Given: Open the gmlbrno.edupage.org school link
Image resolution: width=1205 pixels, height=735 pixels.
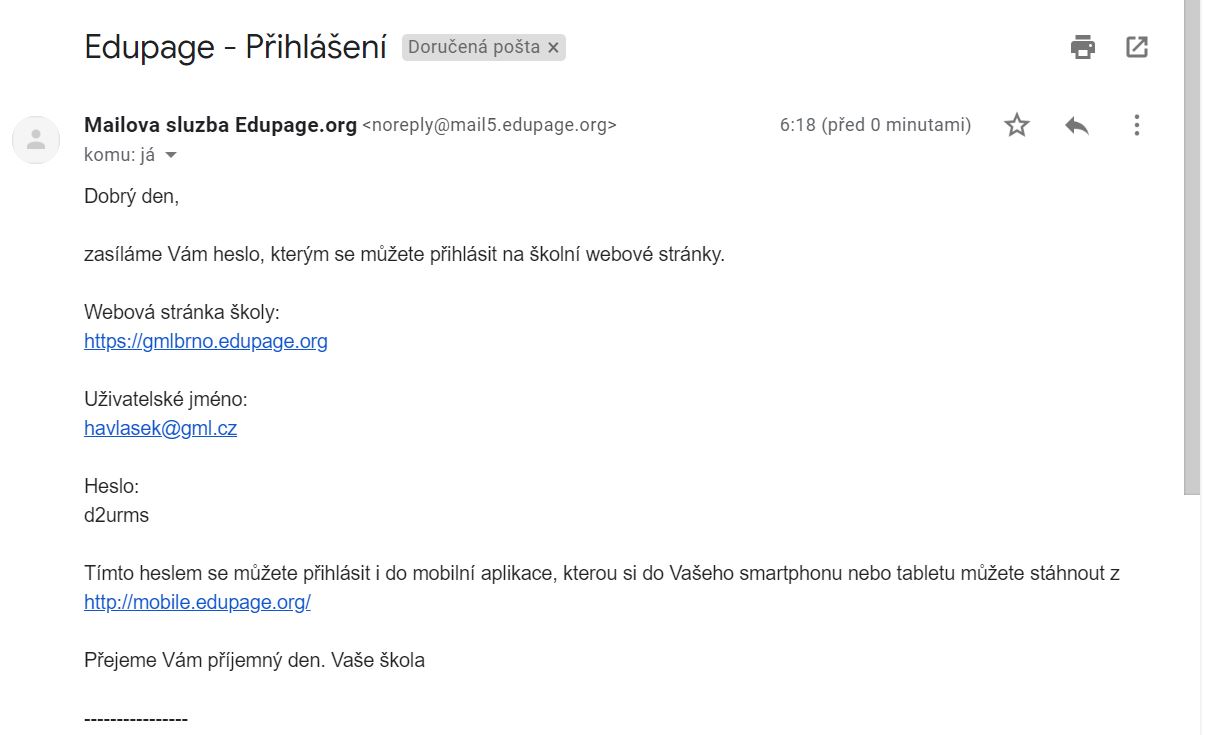Looking at the screenshot, I should click(x=206, y=341).
